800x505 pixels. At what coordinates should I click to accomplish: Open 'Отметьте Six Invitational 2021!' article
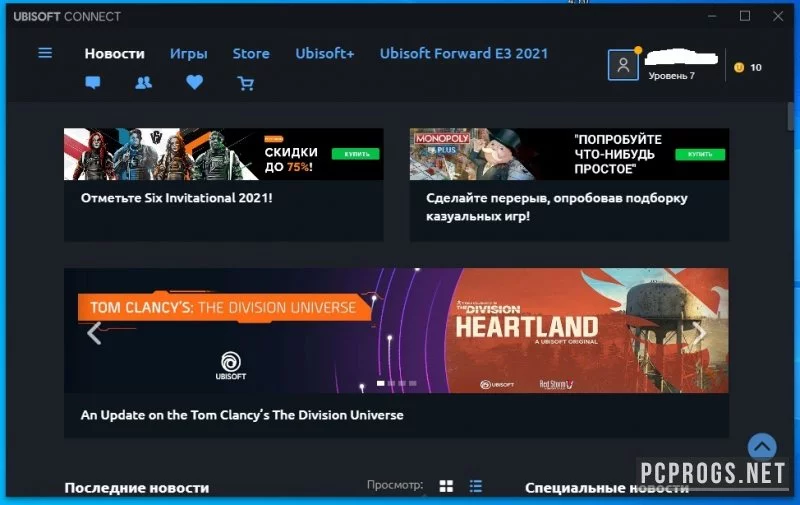(x=177, y=198)
